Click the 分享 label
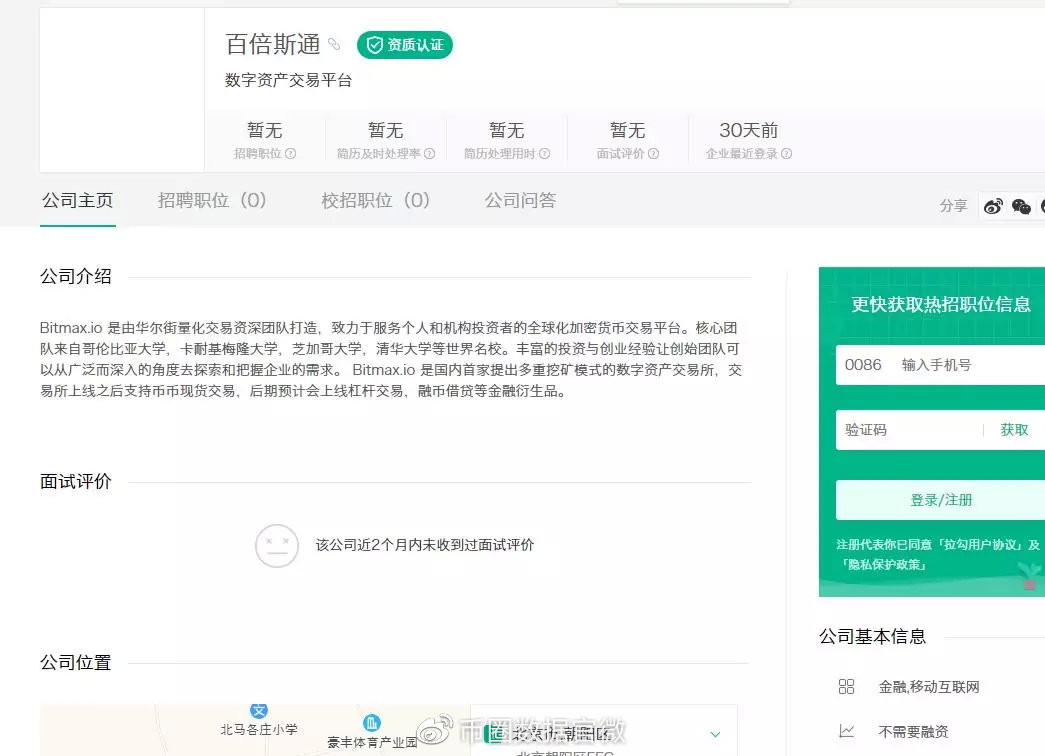 pos(953,206)
